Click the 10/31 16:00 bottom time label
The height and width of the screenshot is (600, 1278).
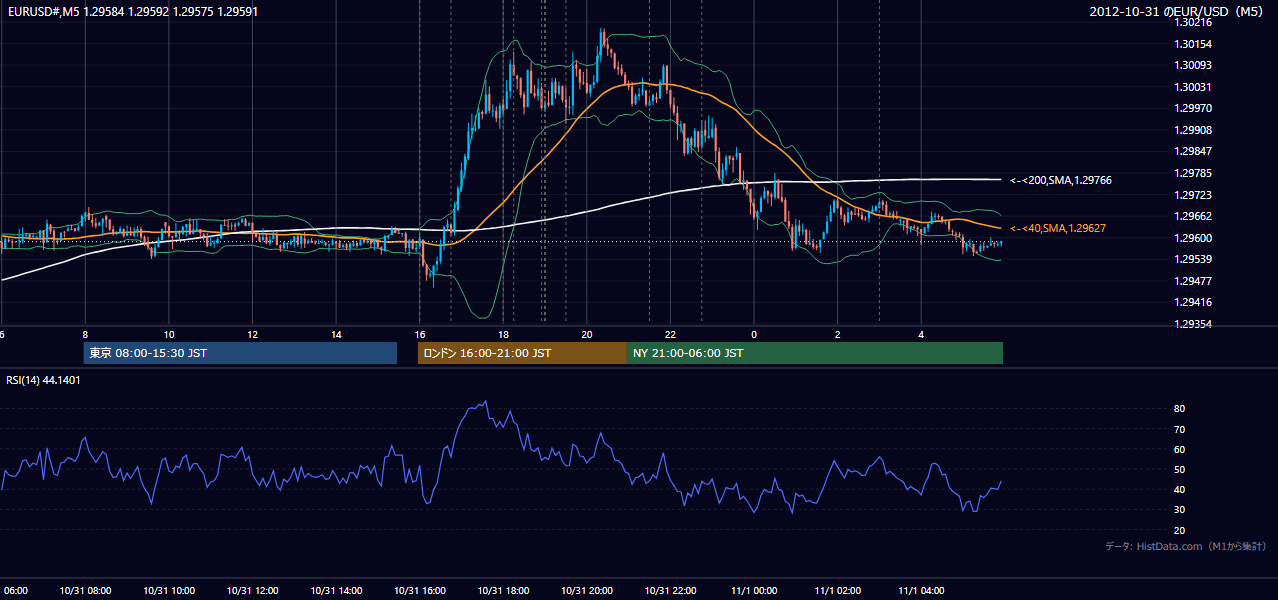click(x=420, y=590)
